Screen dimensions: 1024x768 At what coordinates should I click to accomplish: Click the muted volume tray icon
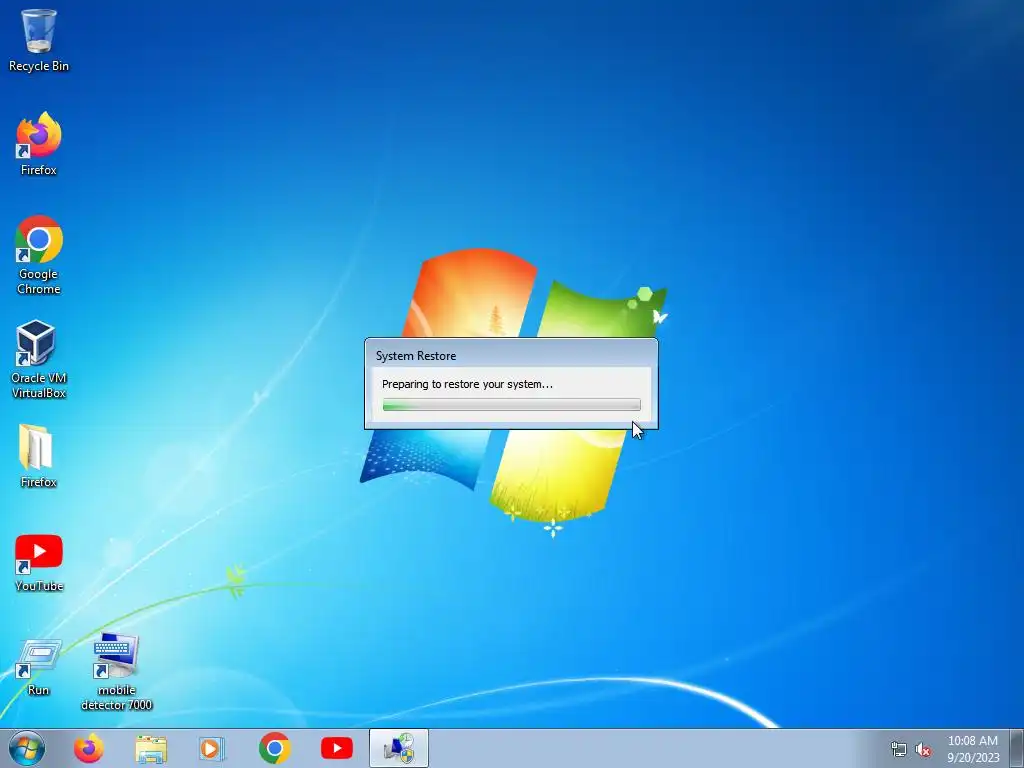tap(923, 750)
